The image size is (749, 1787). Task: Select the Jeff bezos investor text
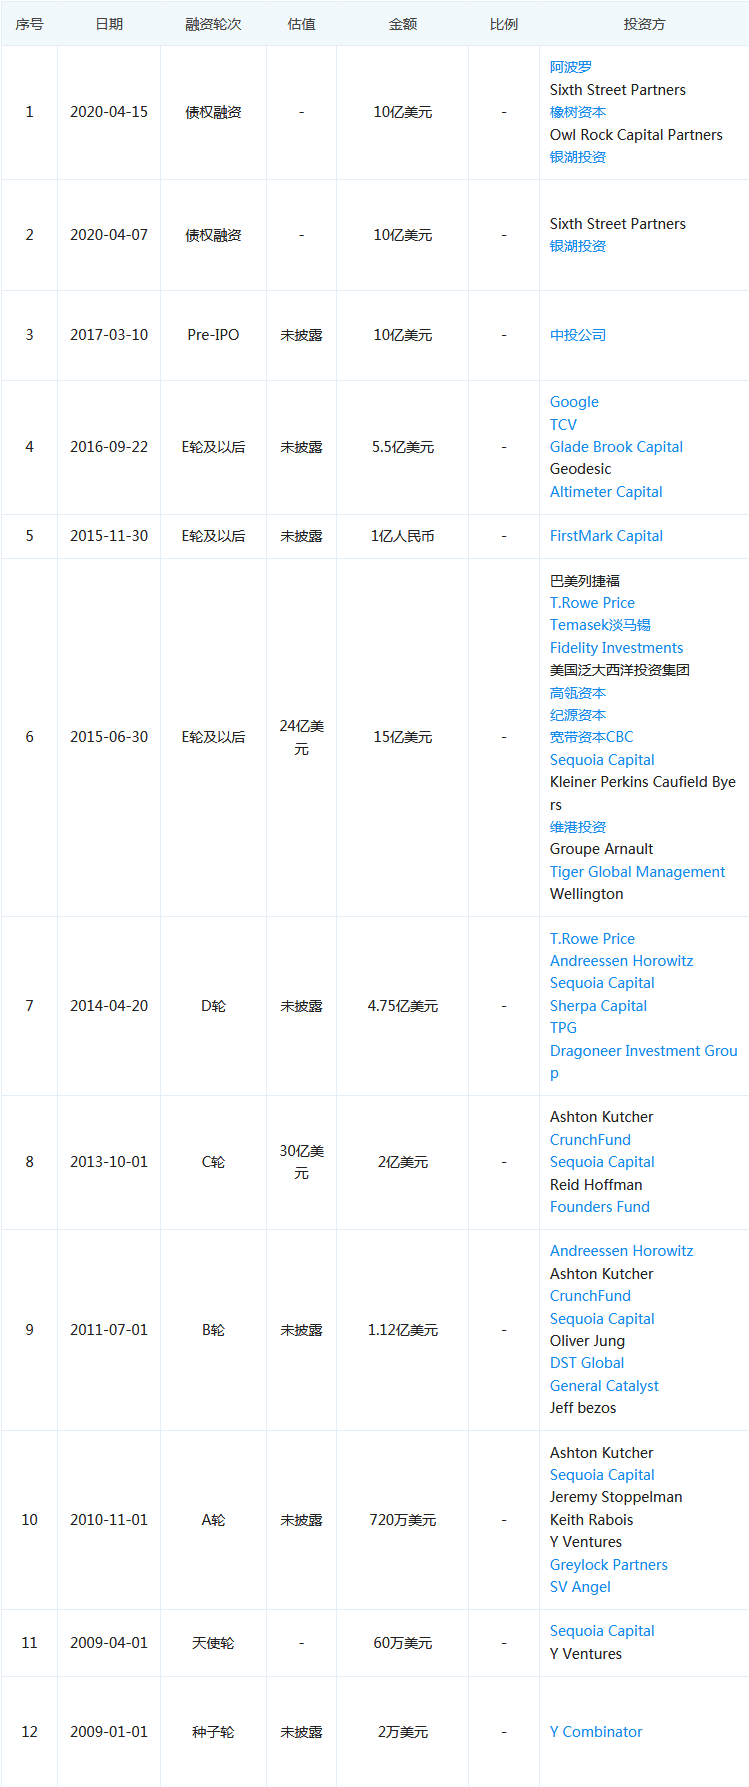pos(583,1408)
